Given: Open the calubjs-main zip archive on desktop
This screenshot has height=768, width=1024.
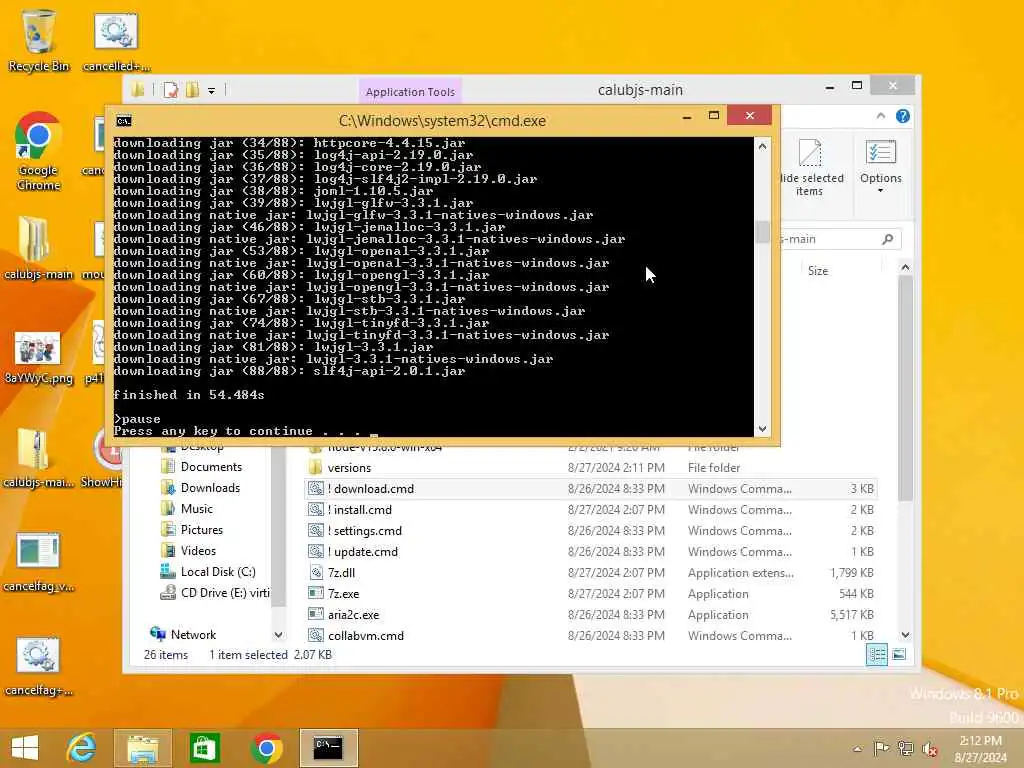Looking at the screenshot, I should (38, 458).
